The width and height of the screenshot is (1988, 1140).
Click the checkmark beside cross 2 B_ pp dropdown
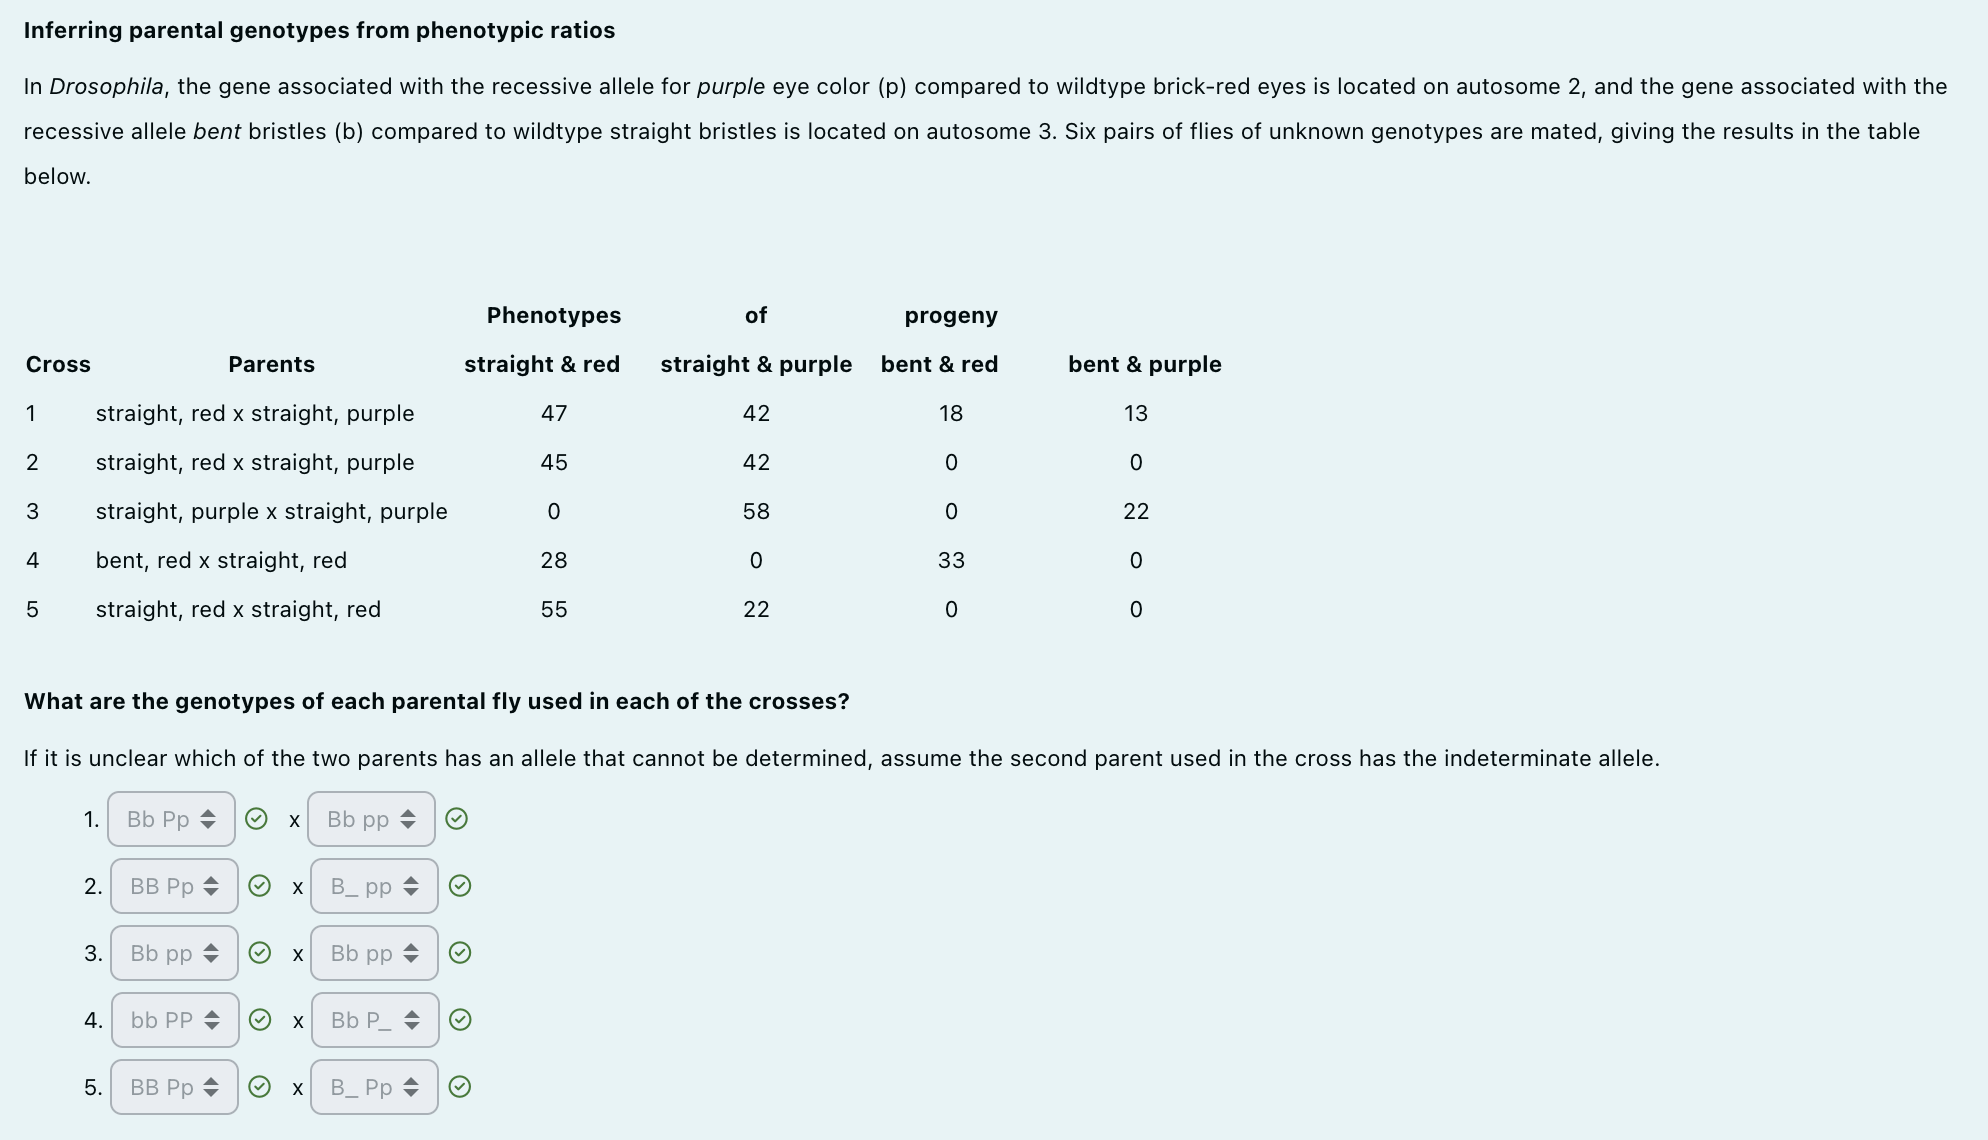[x=460, y=886]
